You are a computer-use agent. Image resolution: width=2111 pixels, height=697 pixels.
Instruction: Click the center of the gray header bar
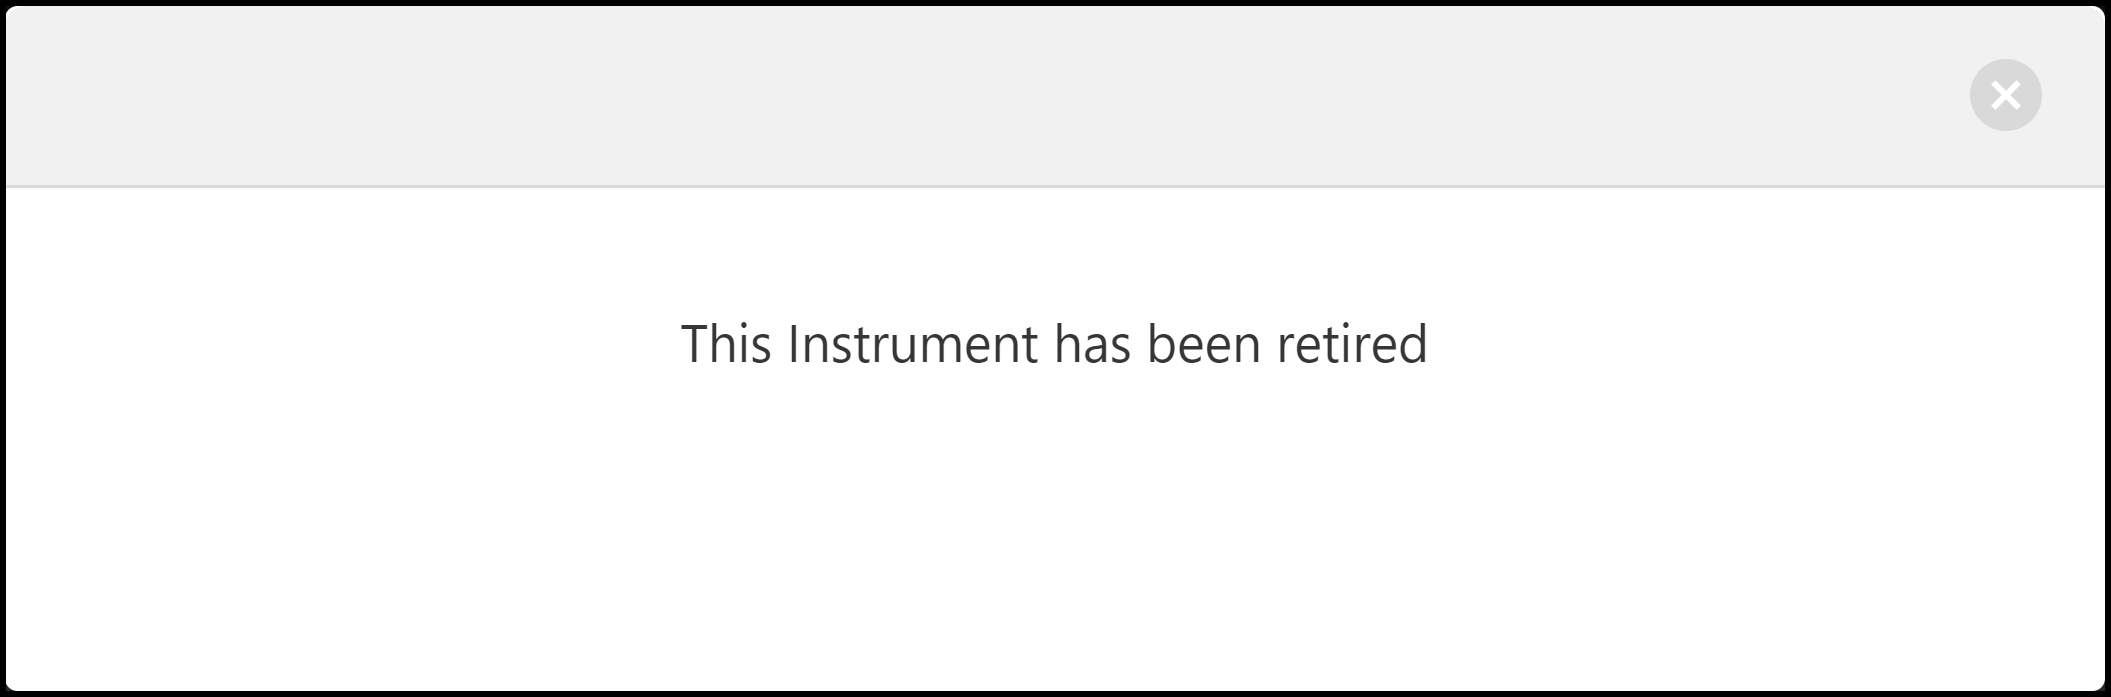tap(1054, 95)
